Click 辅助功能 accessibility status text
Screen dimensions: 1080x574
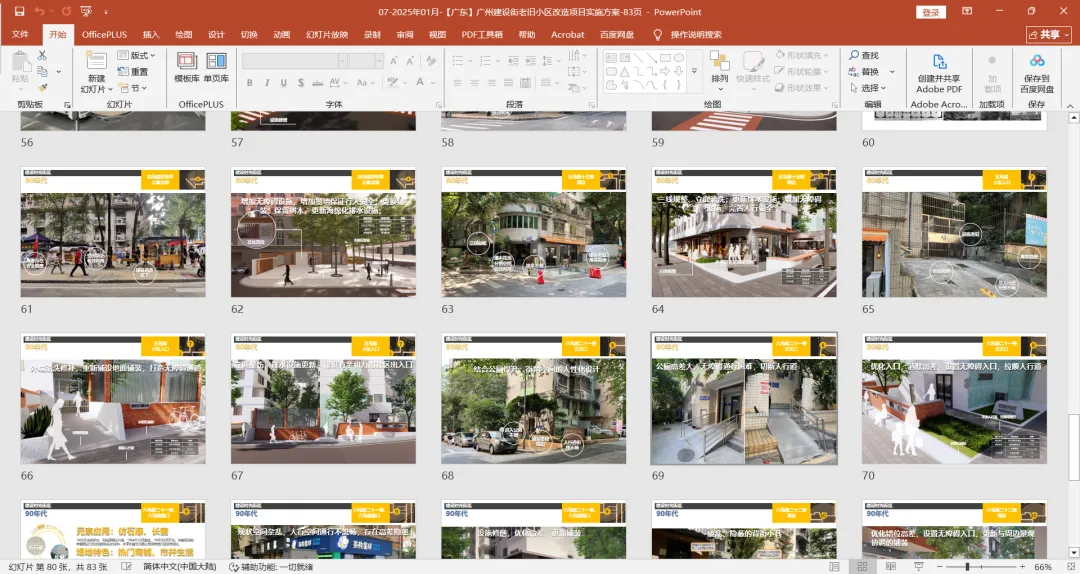click(271, 566)
